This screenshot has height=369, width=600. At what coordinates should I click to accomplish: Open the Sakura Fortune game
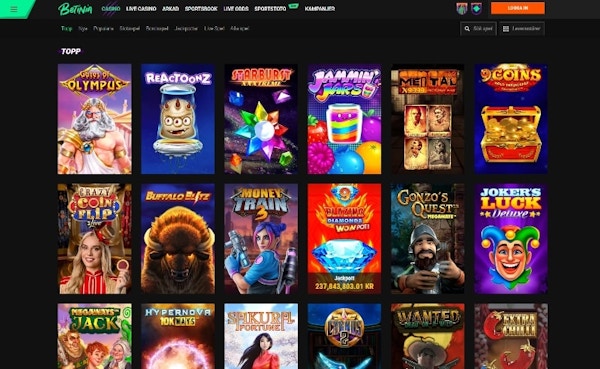[261, 336]
